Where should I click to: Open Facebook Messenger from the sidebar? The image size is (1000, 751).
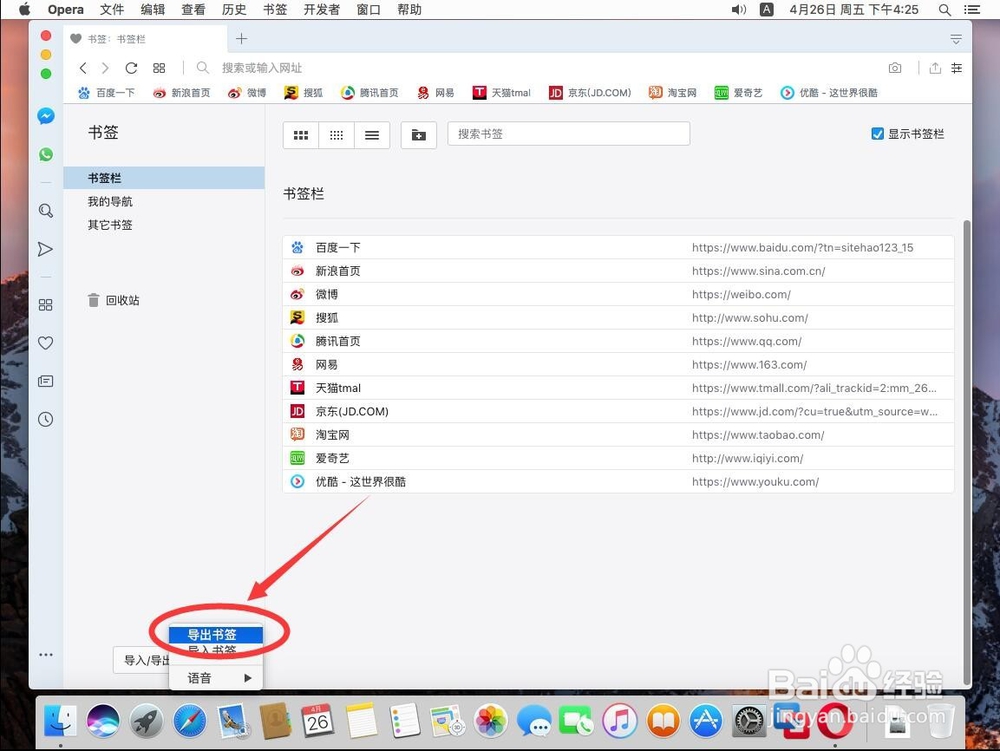[x=45, y=116]
